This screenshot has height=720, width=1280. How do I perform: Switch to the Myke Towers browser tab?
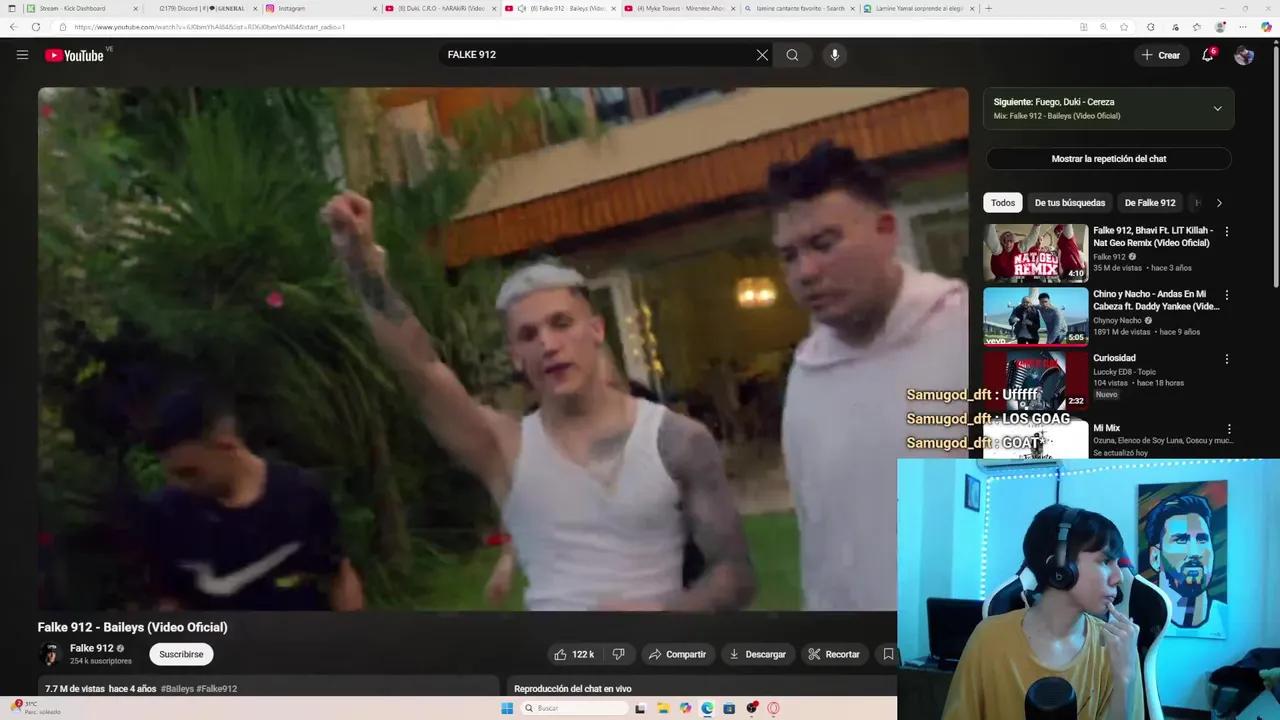point(680,8)
